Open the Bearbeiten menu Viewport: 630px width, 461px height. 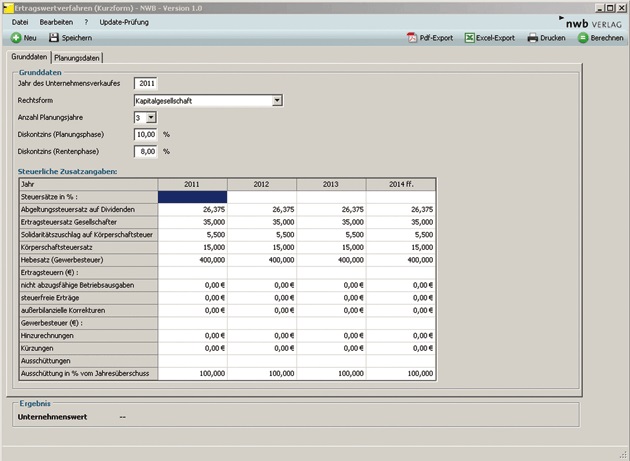(56, 21)
